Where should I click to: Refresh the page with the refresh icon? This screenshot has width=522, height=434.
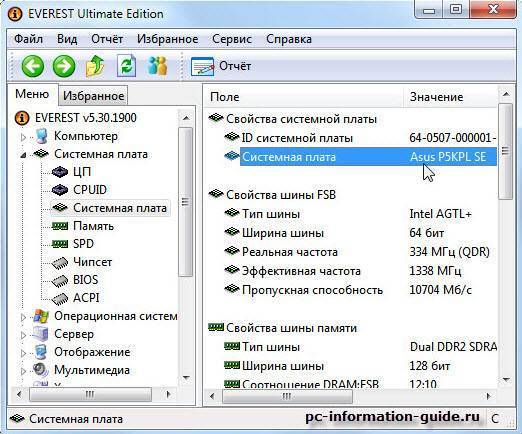[x=126, y=66]
